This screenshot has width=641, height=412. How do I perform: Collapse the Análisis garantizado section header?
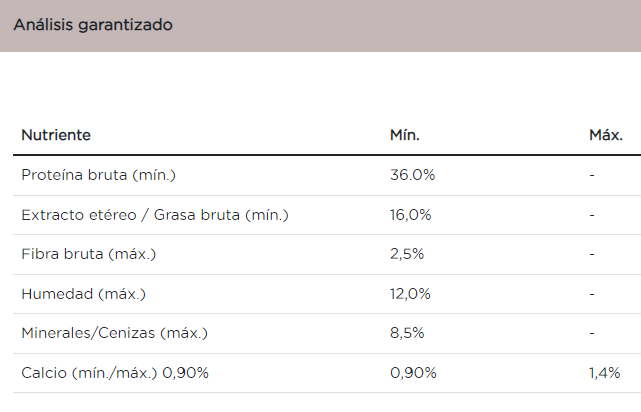pos(93,25)
